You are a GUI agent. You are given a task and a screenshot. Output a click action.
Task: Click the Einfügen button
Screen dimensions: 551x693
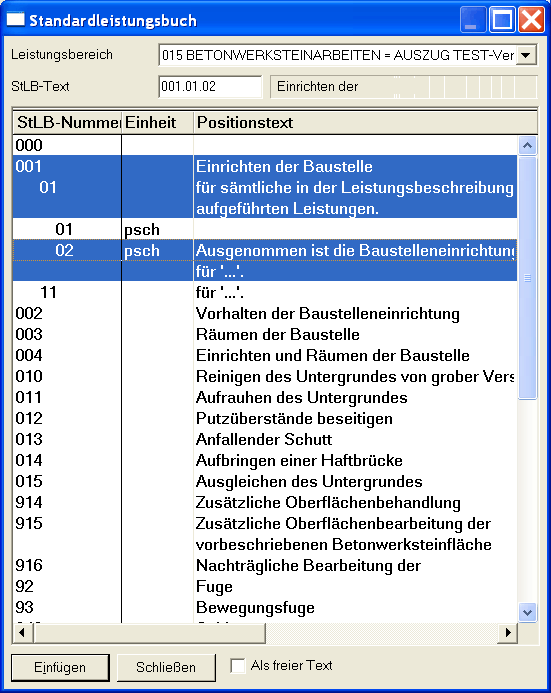[x=60, y=667]
